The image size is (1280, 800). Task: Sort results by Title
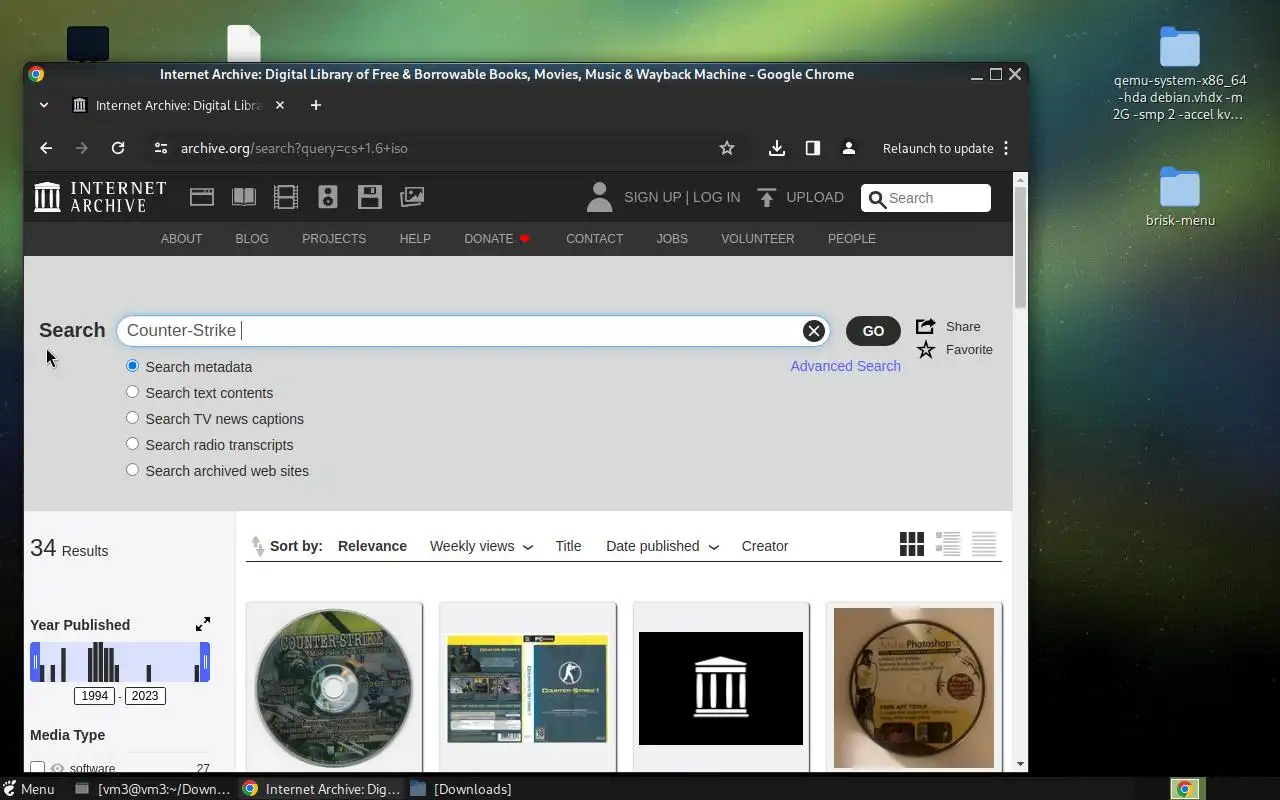[x=568, y=546]
